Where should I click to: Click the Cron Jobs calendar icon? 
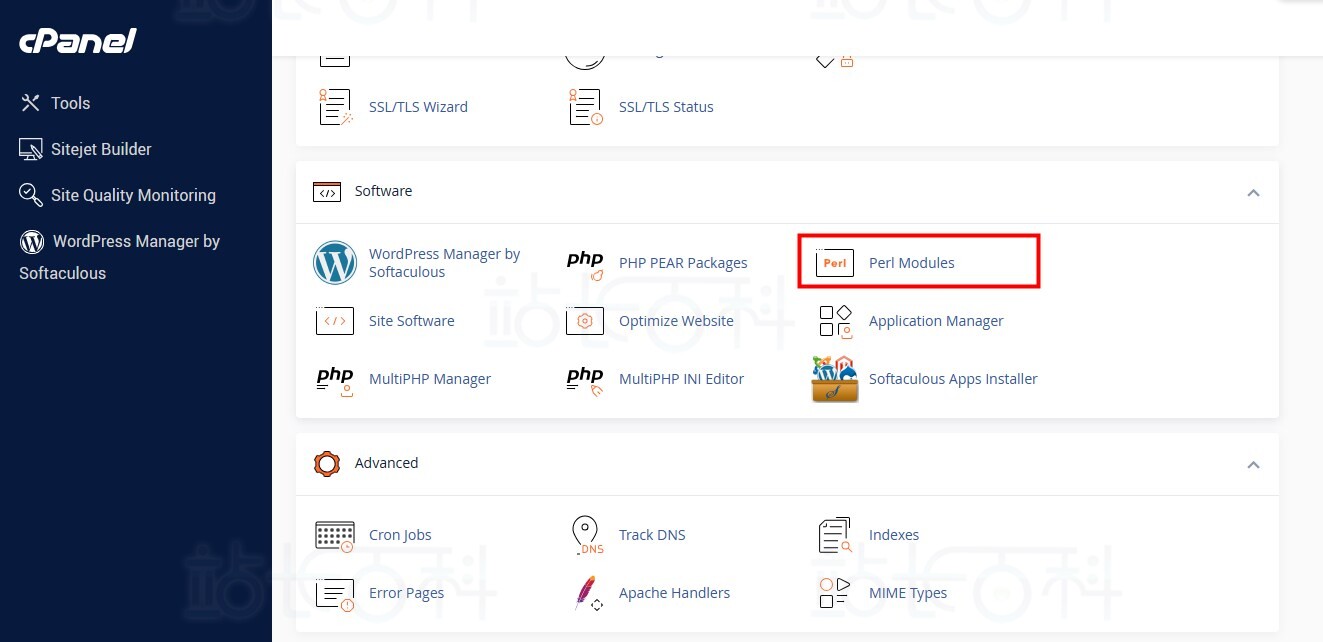click(335, 535)
